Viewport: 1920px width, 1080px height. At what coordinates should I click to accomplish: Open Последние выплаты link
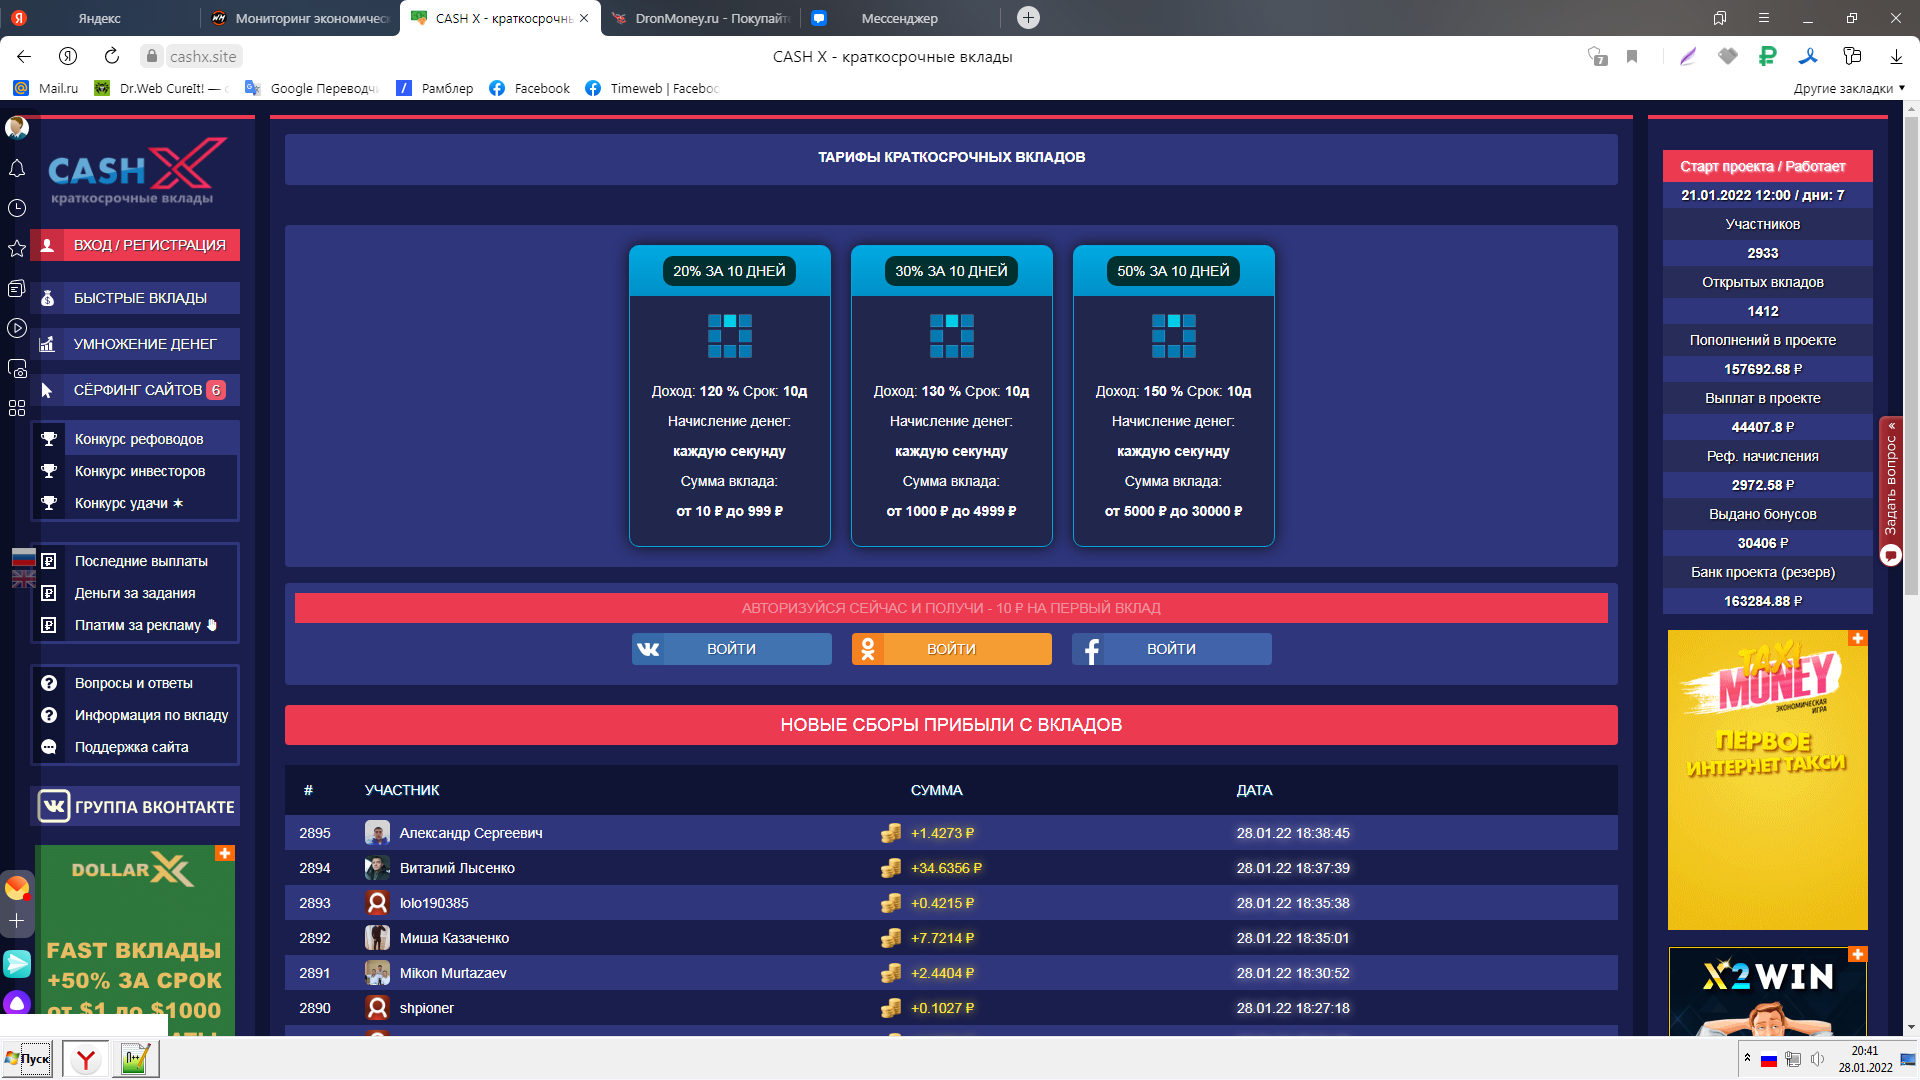141,561
